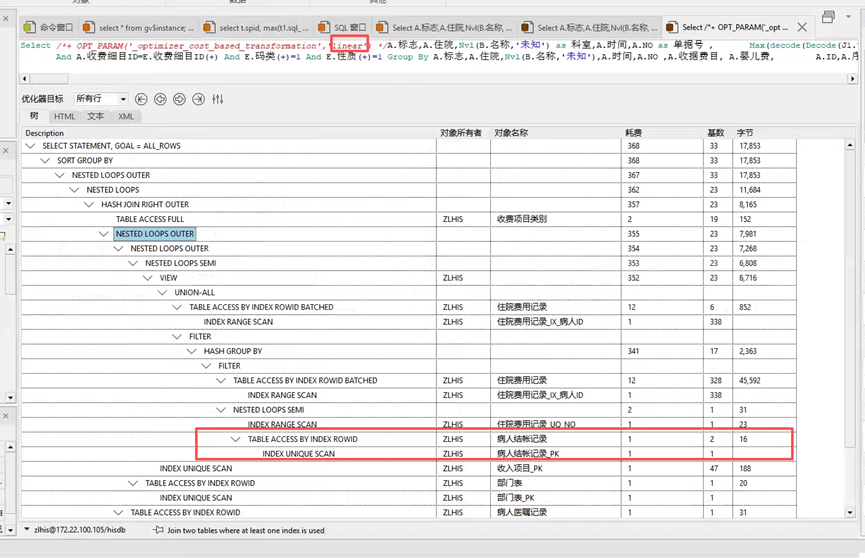865x558 pixels.
Task: Click the tab list dropdown arrow at top right
Action: click(x=848, y=17)
